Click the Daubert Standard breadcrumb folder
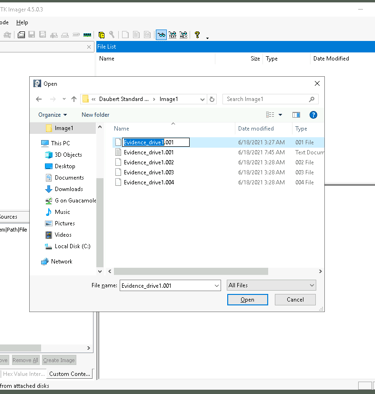The height and width of the screenshot is (394, 375). pyautogui.click(x=124, y=99)
